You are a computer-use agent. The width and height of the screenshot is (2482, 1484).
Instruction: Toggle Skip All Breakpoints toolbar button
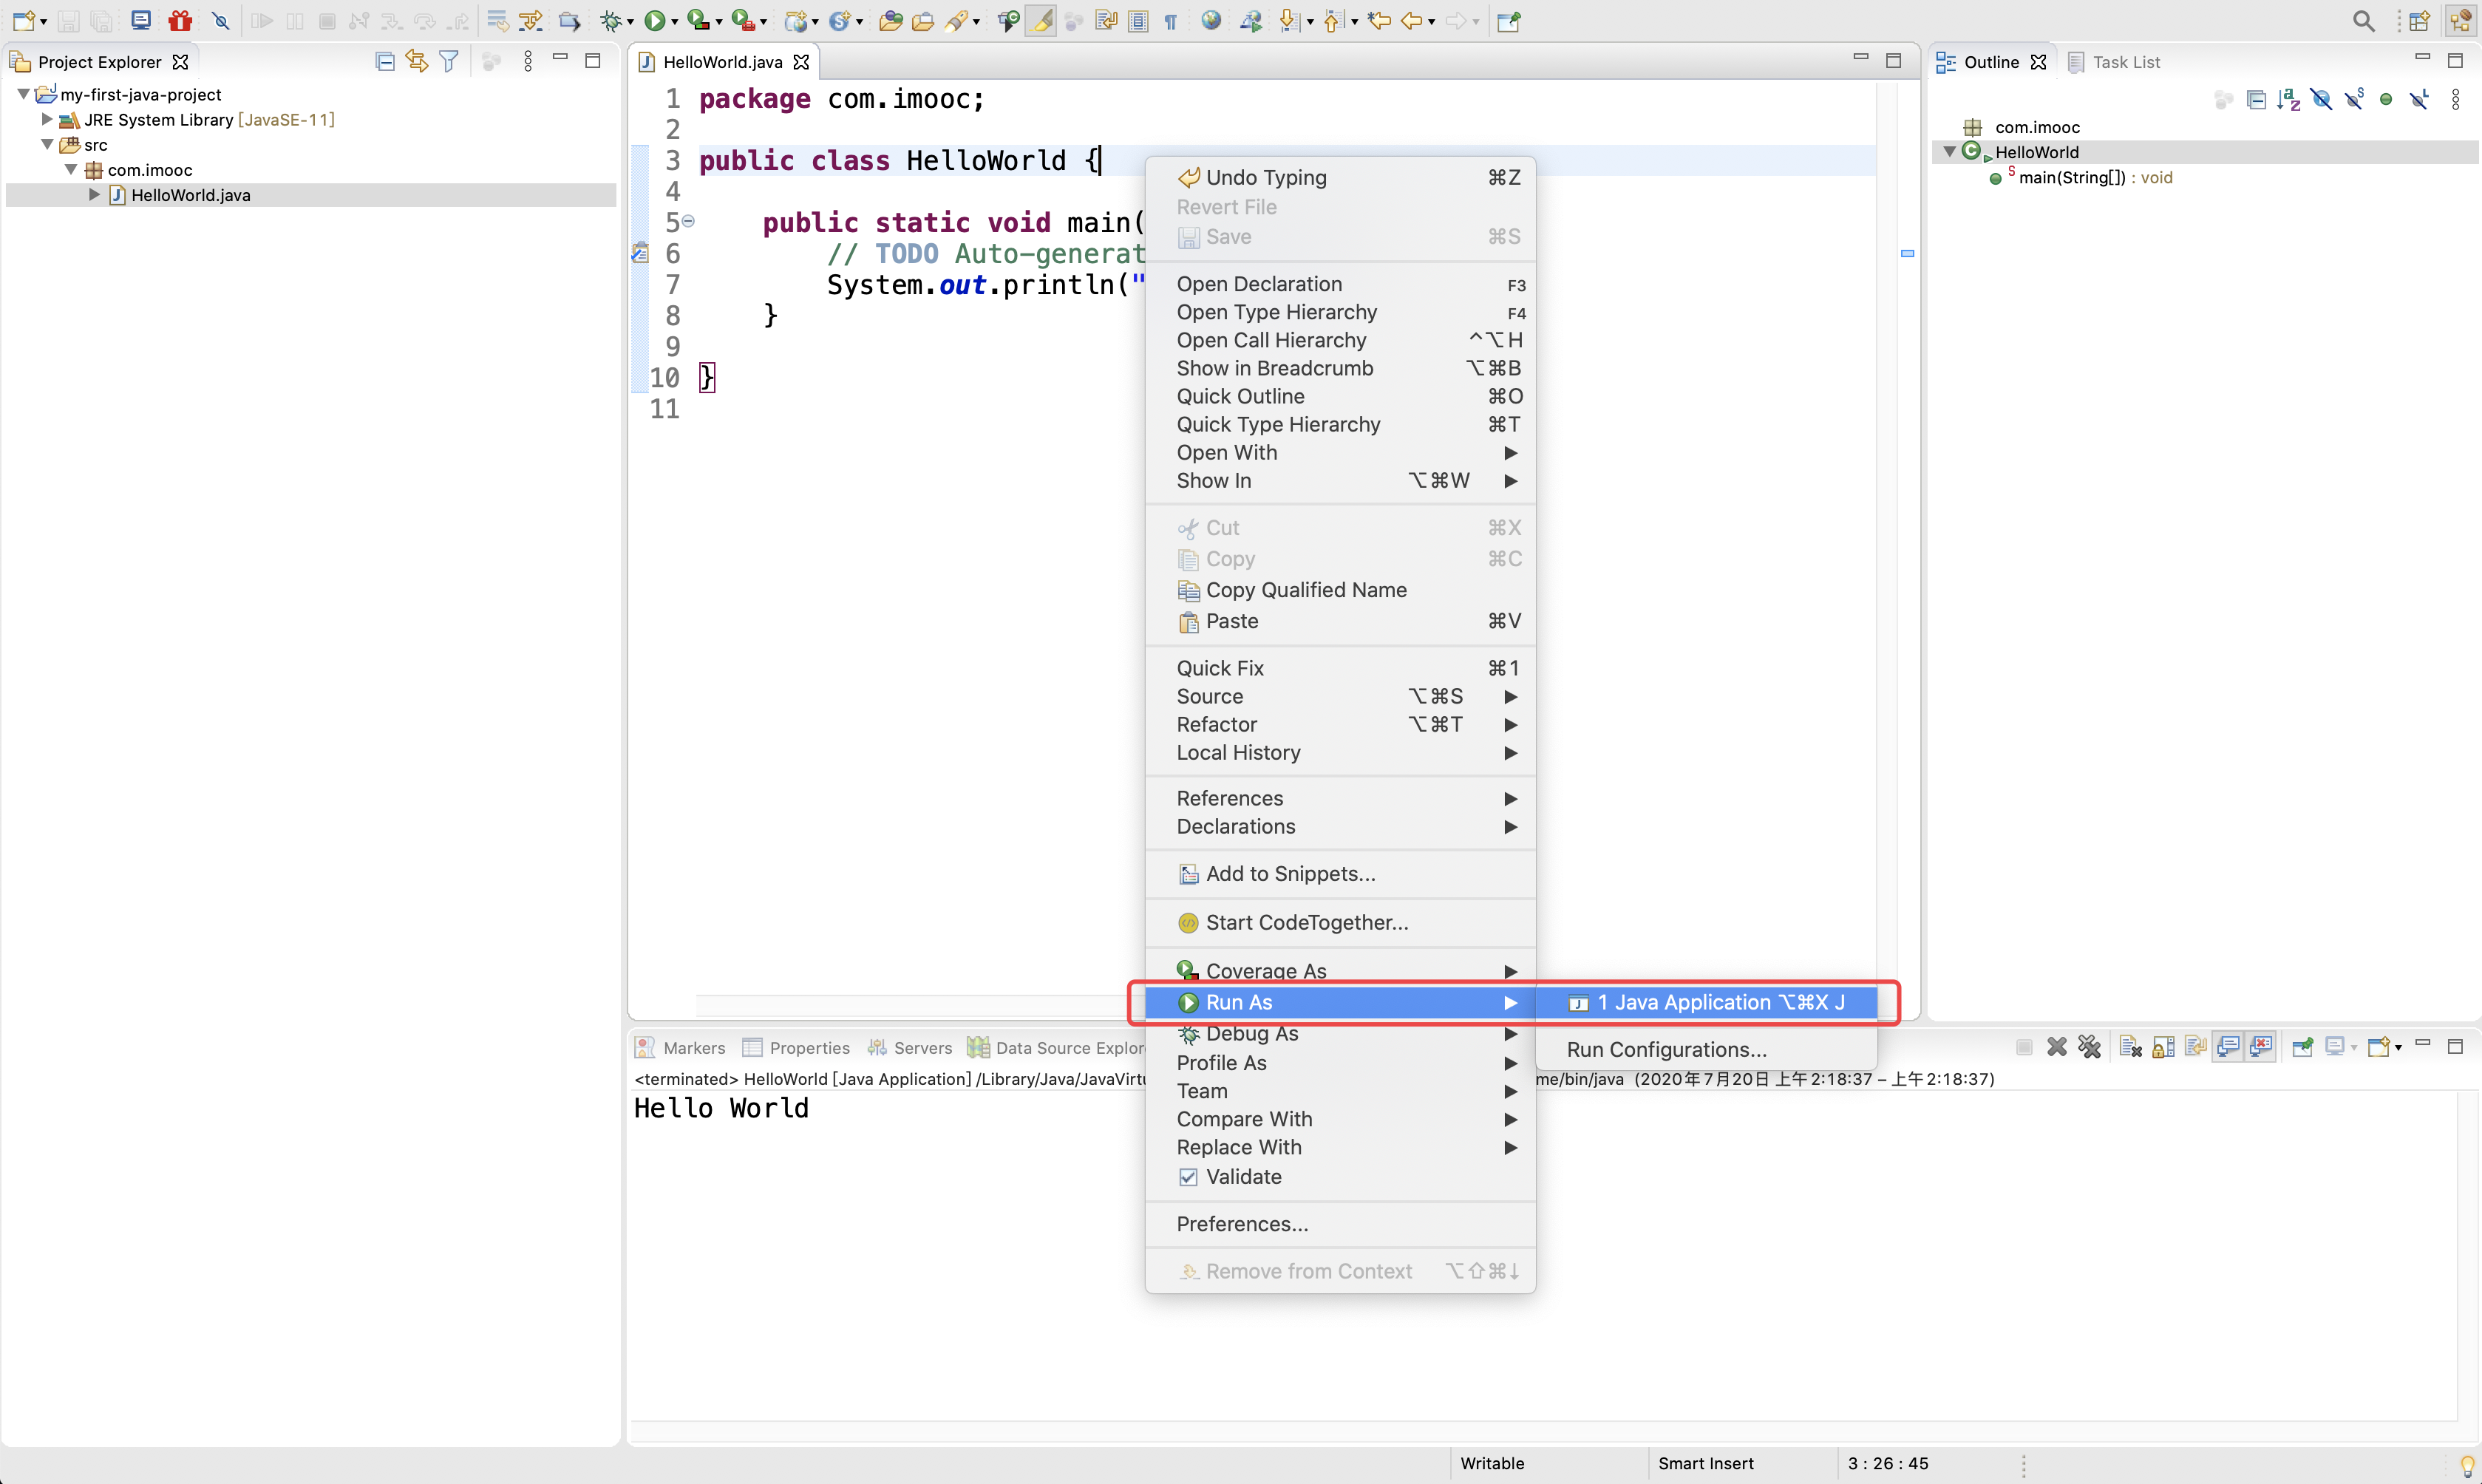tap(221, 20)
